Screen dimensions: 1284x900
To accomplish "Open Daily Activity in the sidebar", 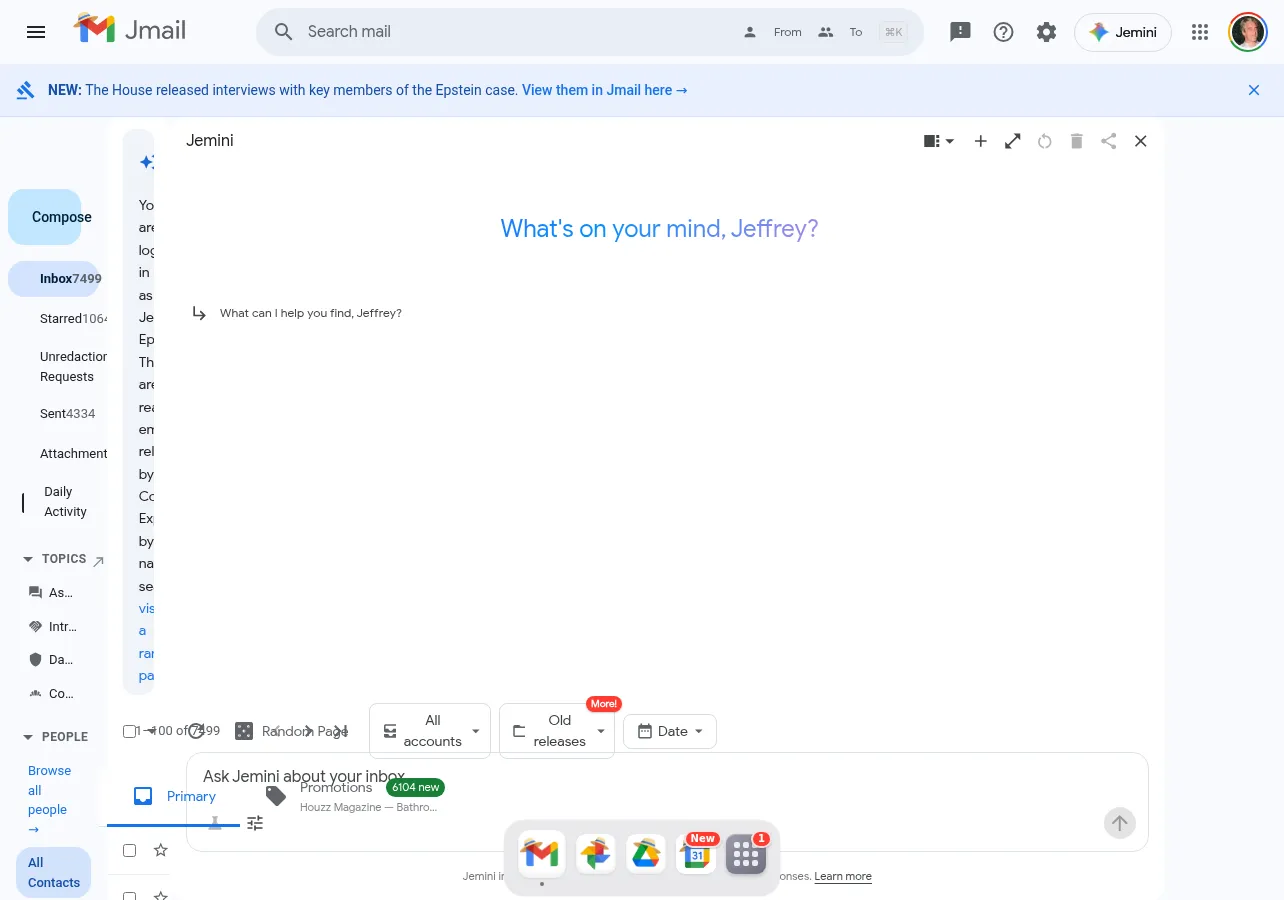I will [65, 502].
